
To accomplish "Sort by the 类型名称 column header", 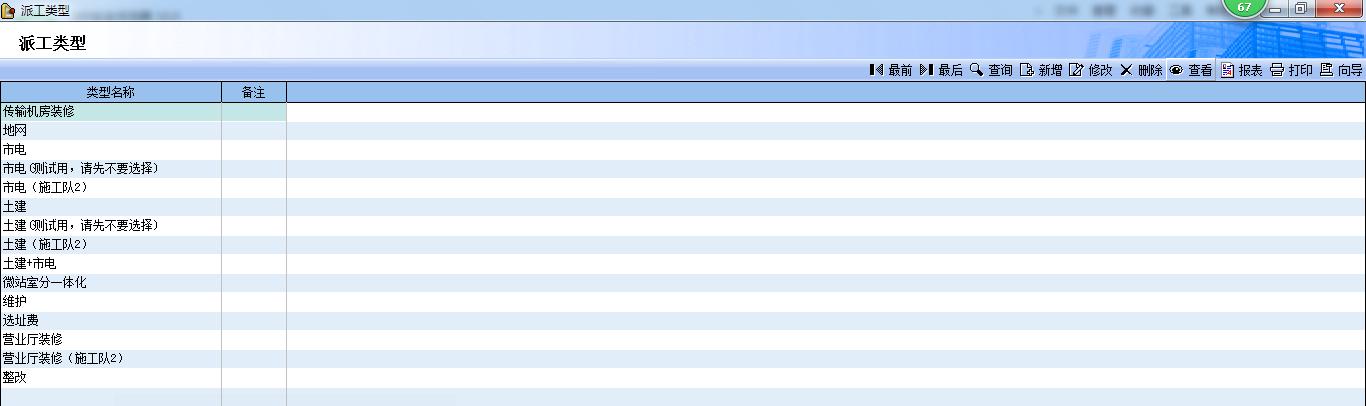I will [x=110, y=92].
